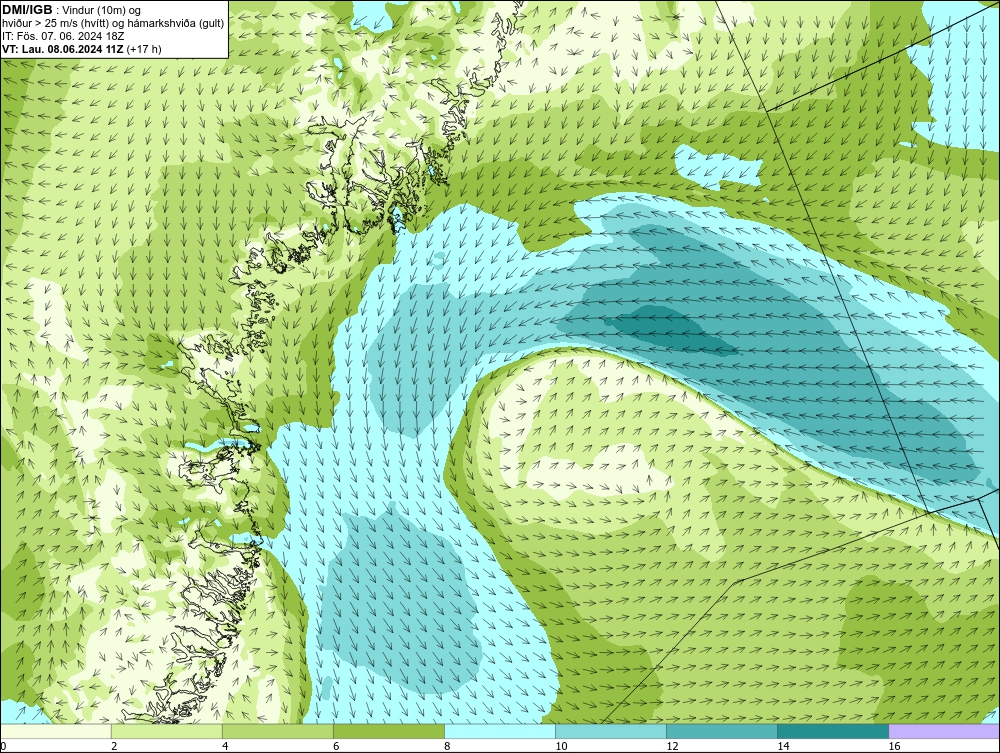The height and width of the screenshot is (753, 1000).
Task: Click legend scale label '12'
Action: click(672, 746)
